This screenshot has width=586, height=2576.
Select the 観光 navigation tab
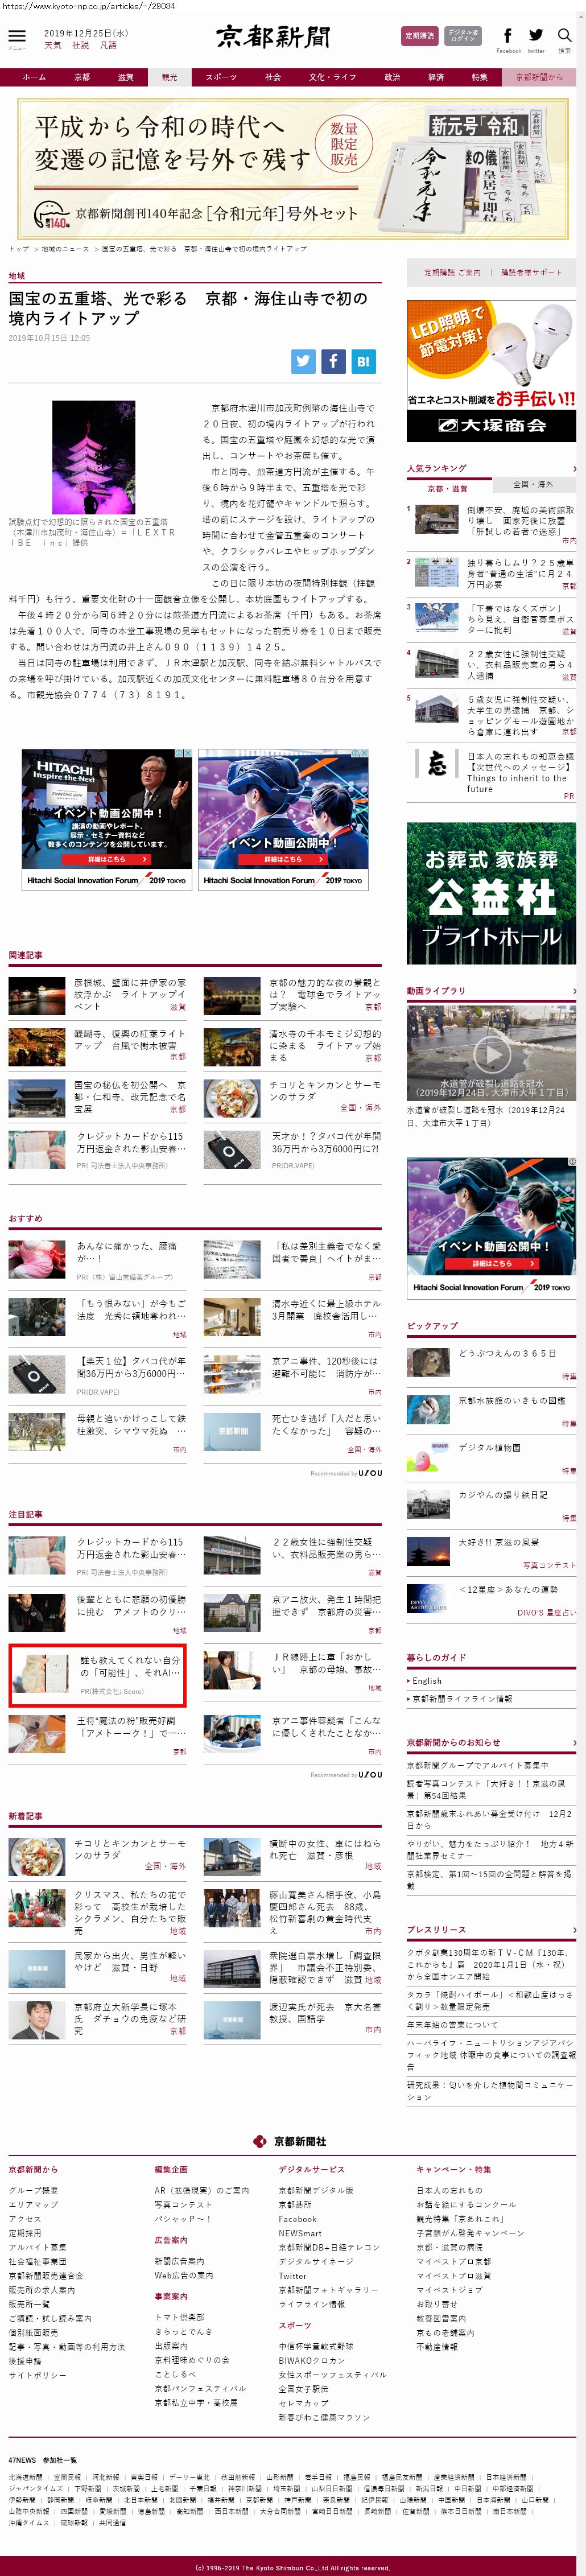click(170, 77)
